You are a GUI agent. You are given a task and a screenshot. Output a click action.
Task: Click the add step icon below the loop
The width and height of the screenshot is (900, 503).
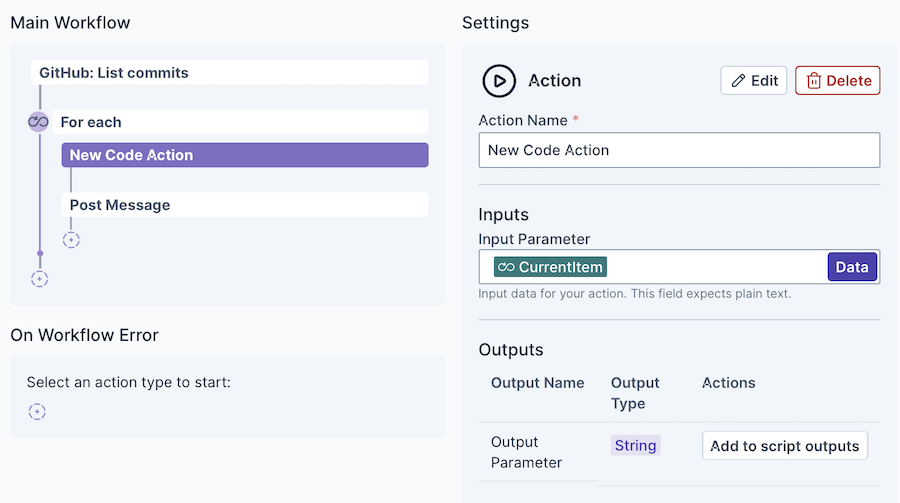point(39,279)
